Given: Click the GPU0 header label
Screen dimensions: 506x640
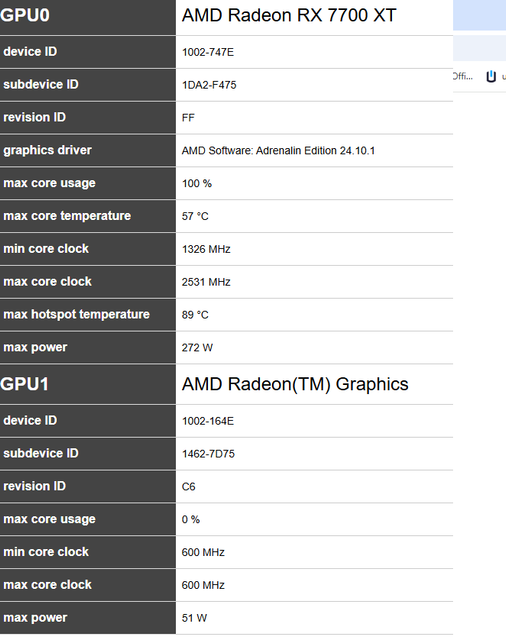Looking at the screenshot, I should [x=25, y=16].
